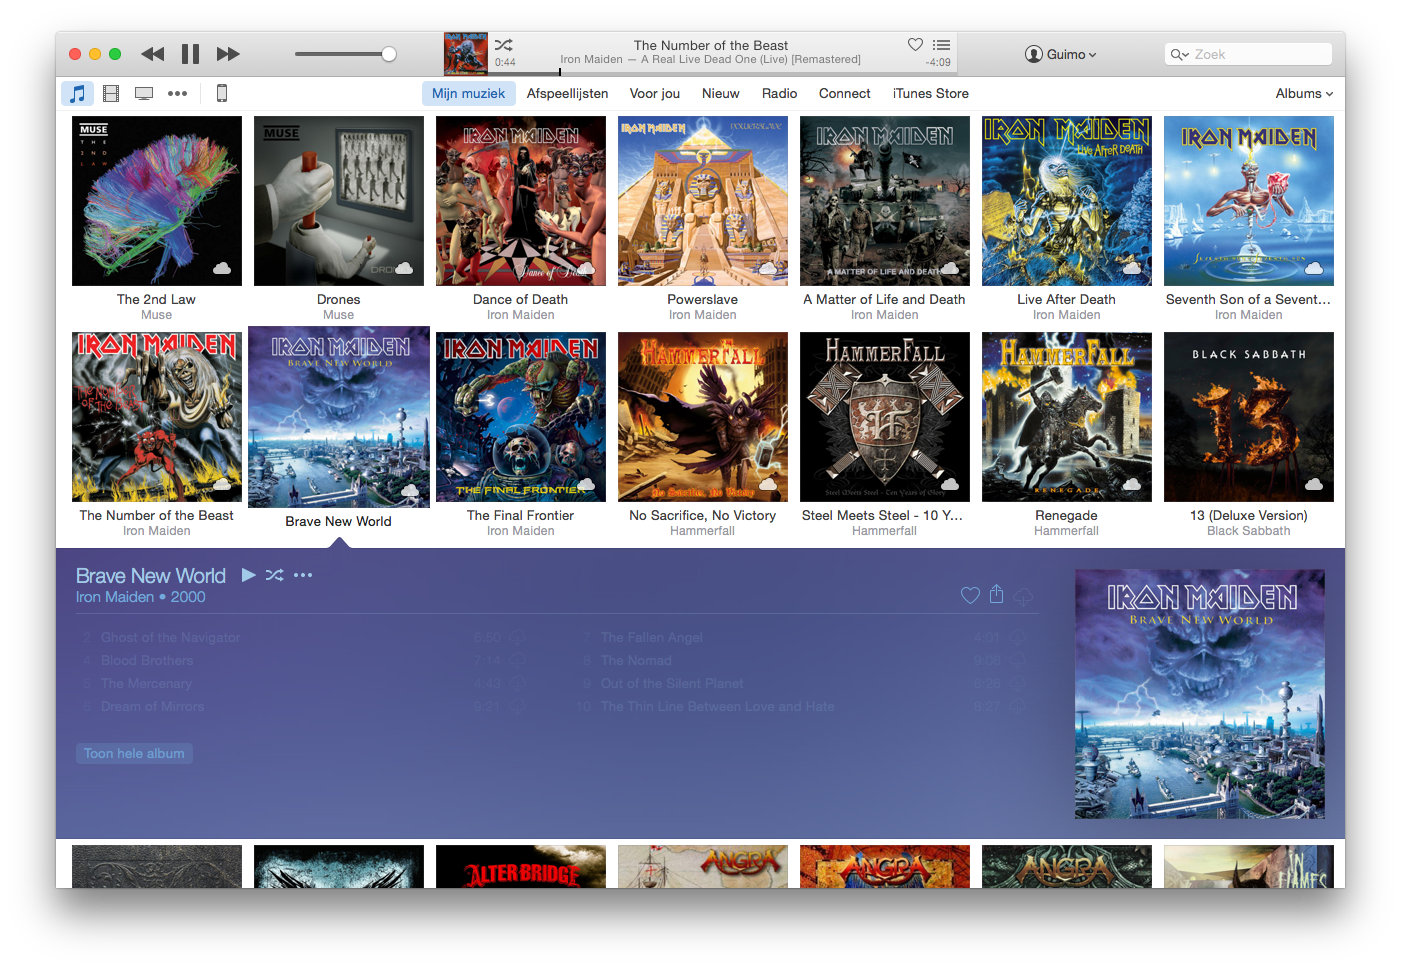1401x968 pixels.
Task: Click iCloud icon on 13 Deluxe cover
Action: pos(1314,484)
